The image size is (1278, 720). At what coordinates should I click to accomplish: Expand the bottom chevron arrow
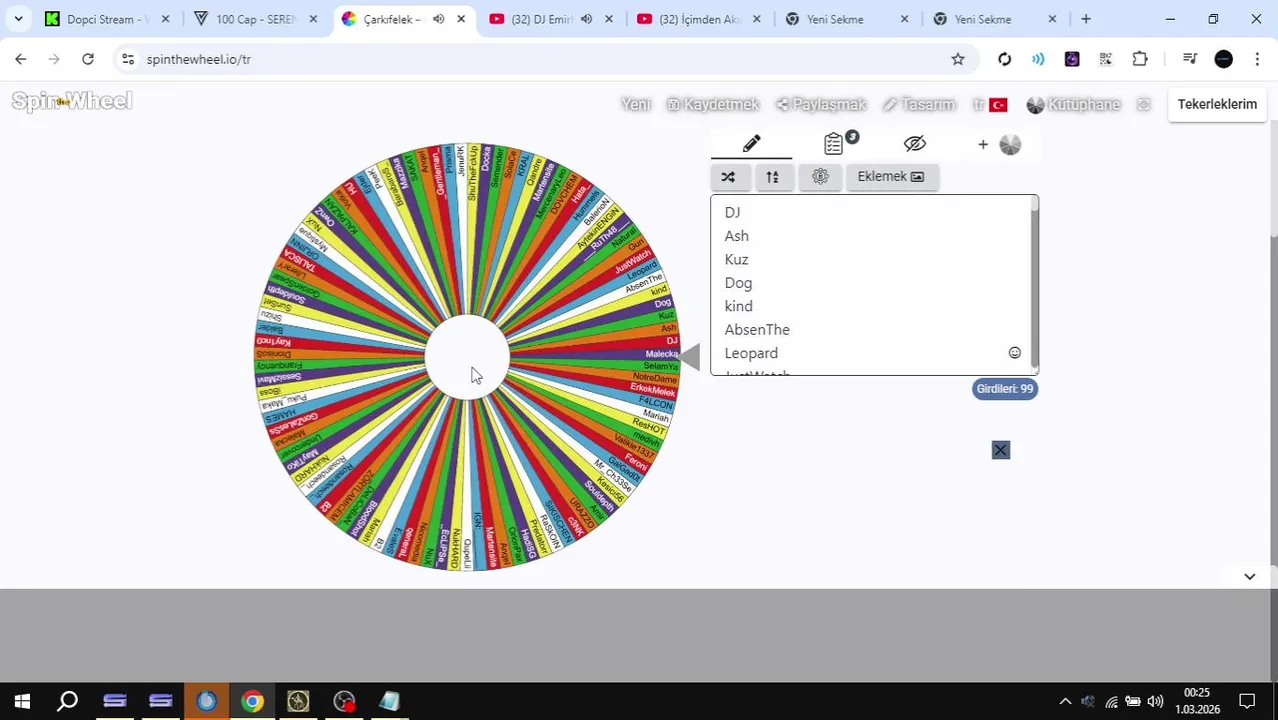(1249, 577)
